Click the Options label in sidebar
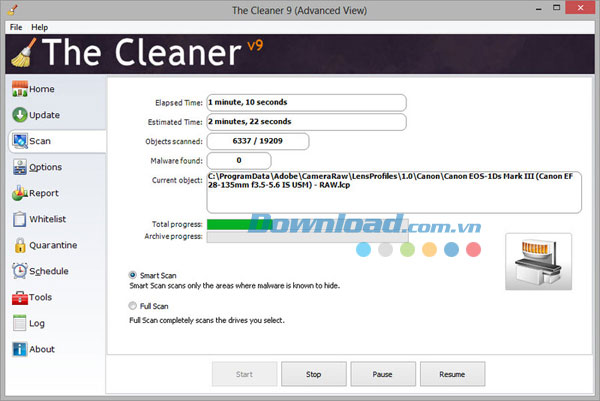600x401 pixels. point(46,167)
